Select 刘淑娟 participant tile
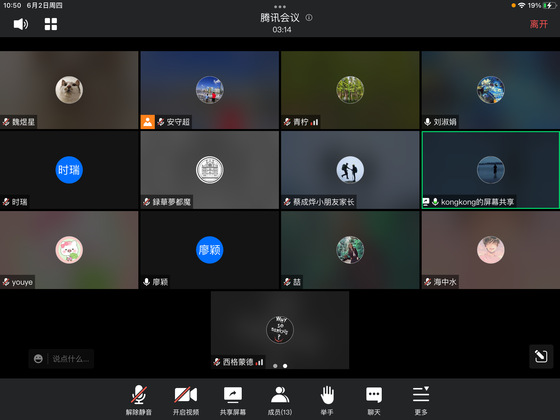Screen dimensions: 560x420 491,90
